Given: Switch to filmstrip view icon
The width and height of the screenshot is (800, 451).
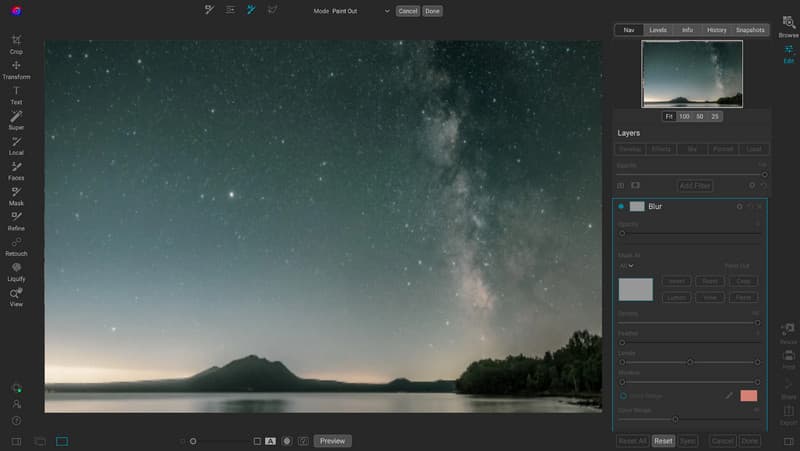Looking at the screenshot, I should coord(40,441).
